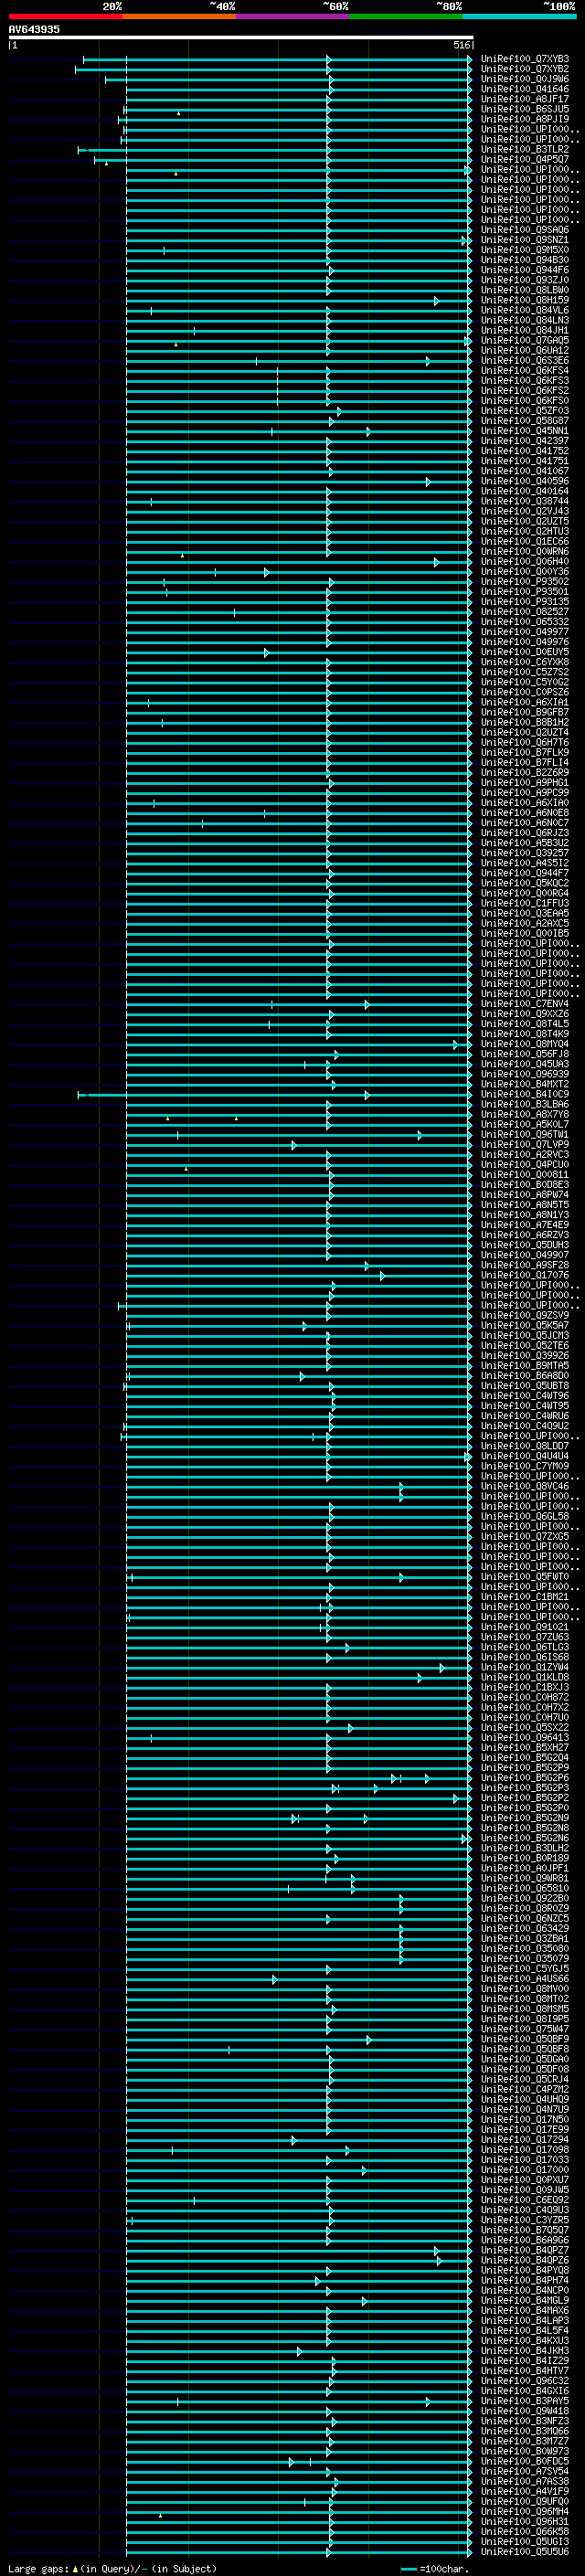The height and width of the screenshot is (2576, 585).
Task: Click the cyan ~100% identity legend bar
Action: (519, 16)
